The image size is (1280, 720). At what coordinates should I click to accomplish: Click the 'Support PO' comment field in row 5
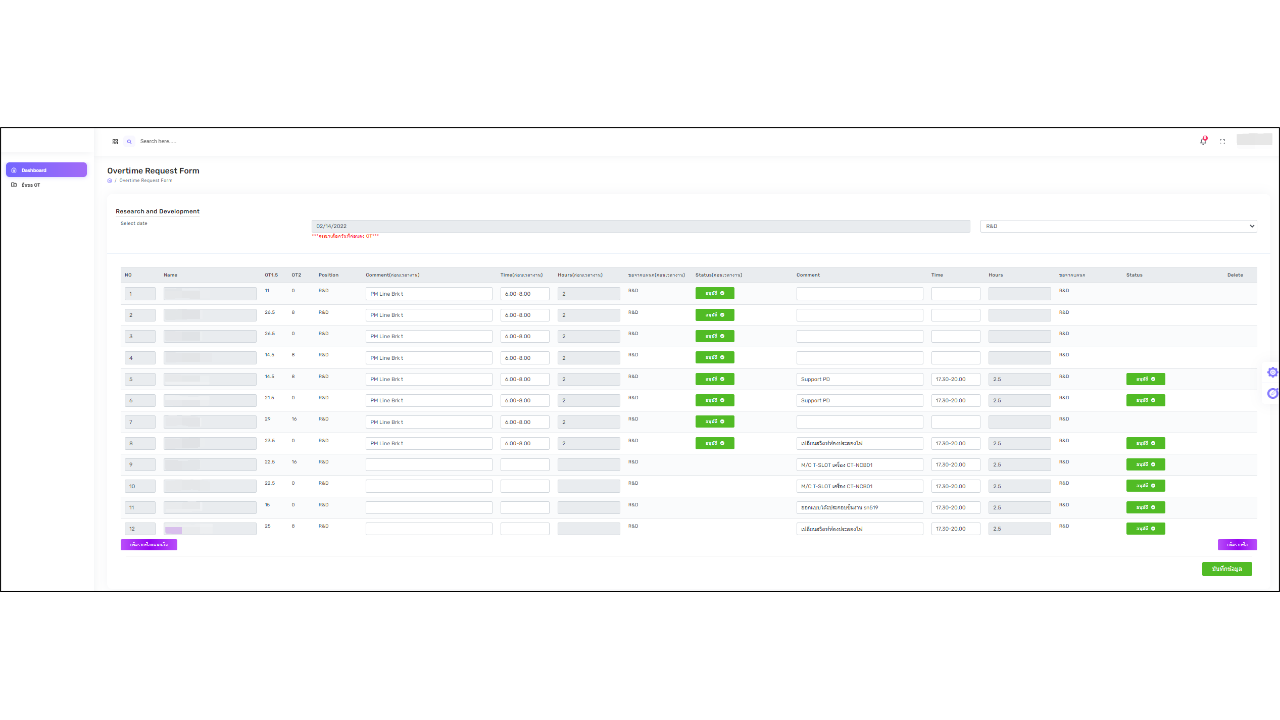[859, 380]
